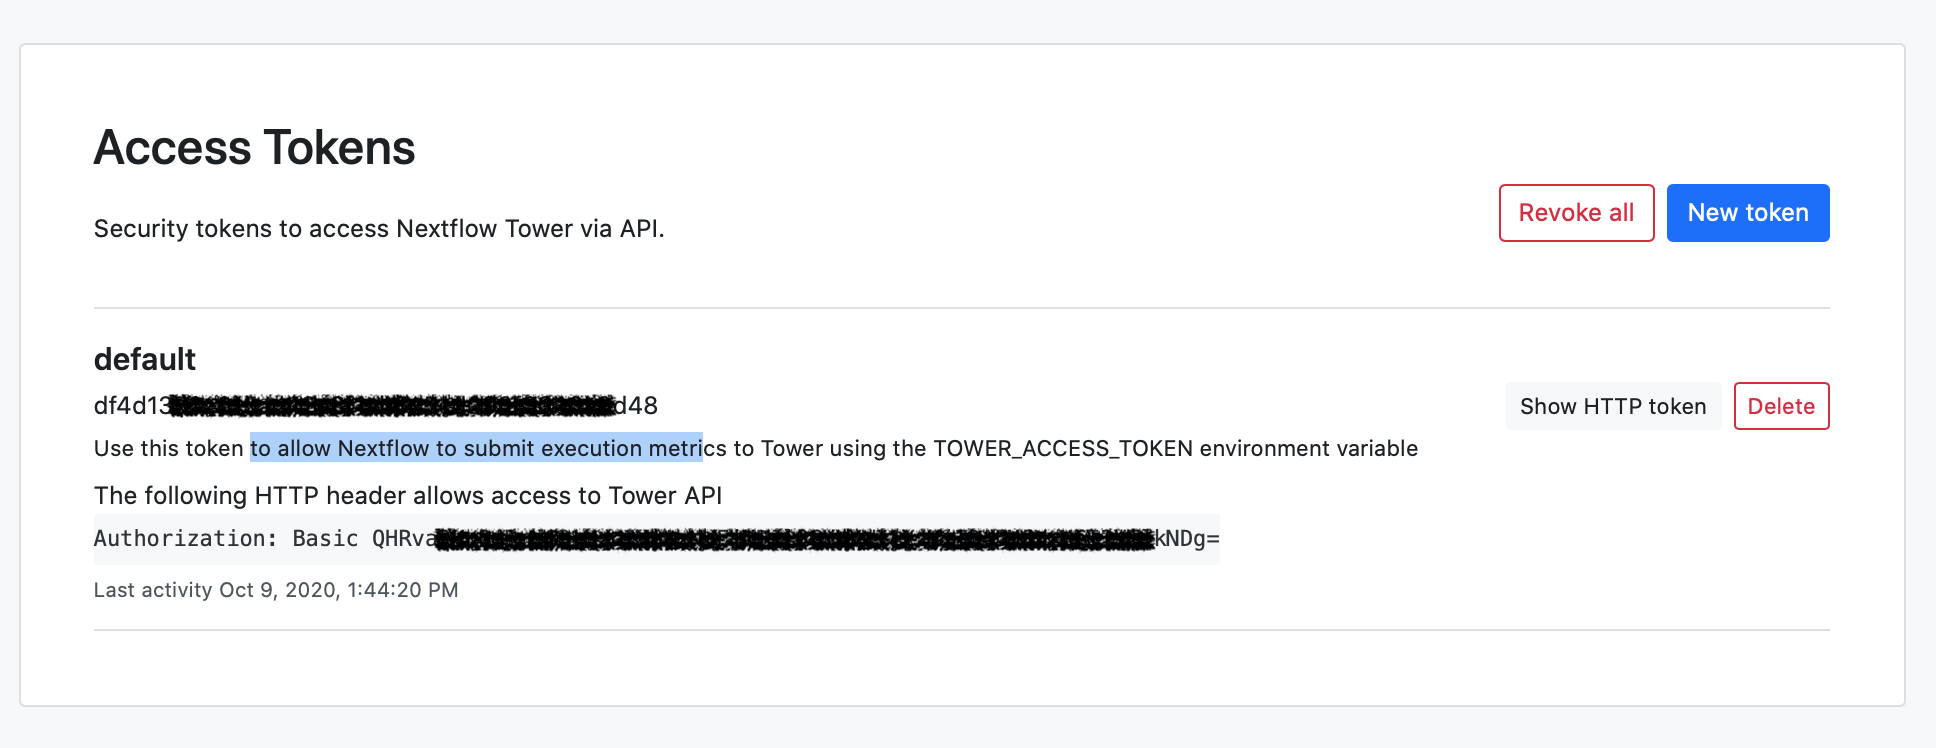Click the Last activity Oct 9, 2020 timestamp
Viewport: 1936px width, 748px height.
(x=276, y=590)
